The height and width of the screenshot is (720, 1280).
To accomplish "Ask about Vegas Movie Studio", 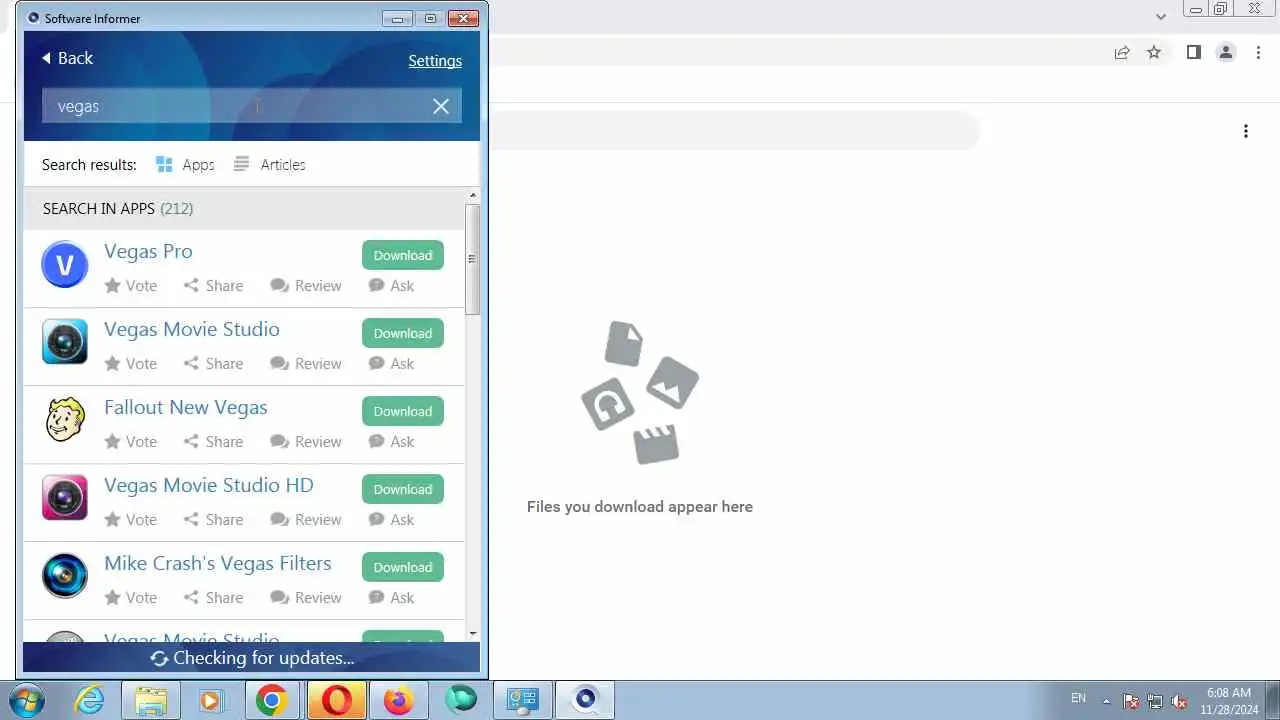I will tap(391, 364).
